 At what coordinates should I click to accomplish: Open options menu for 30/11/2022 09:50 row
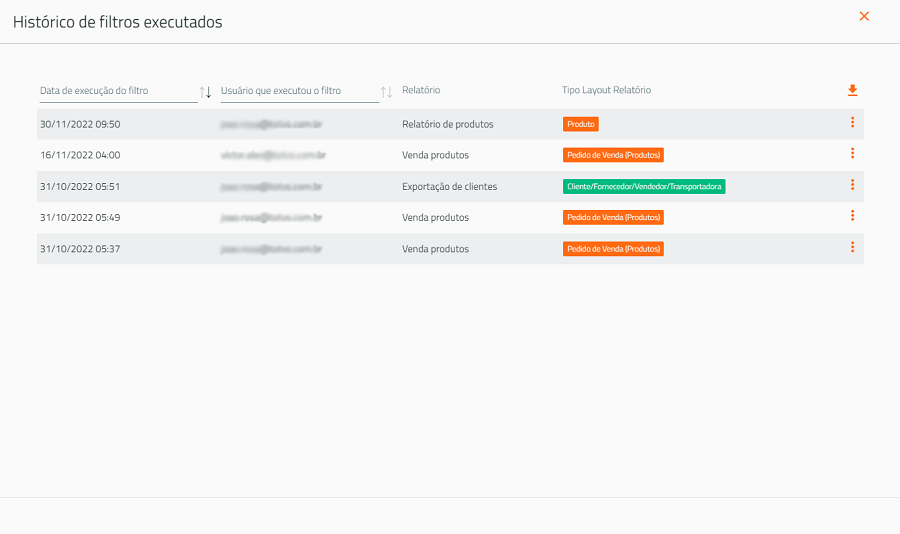[852, 122]
